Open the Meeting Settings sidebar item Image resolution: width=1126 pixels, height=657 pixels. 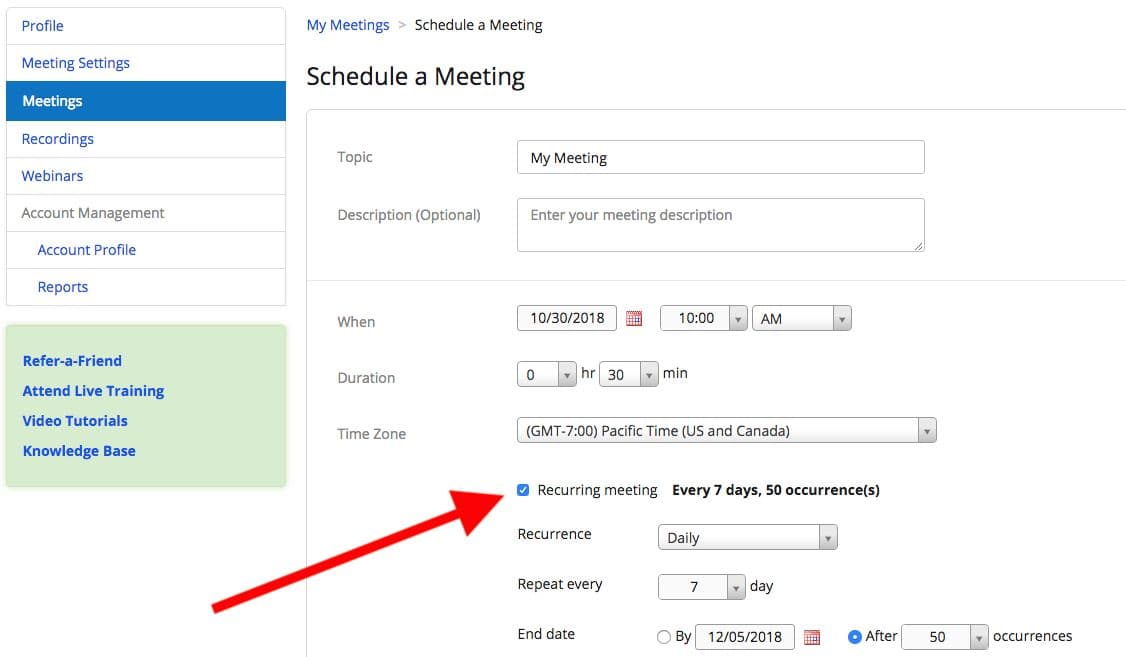(76, 63)
